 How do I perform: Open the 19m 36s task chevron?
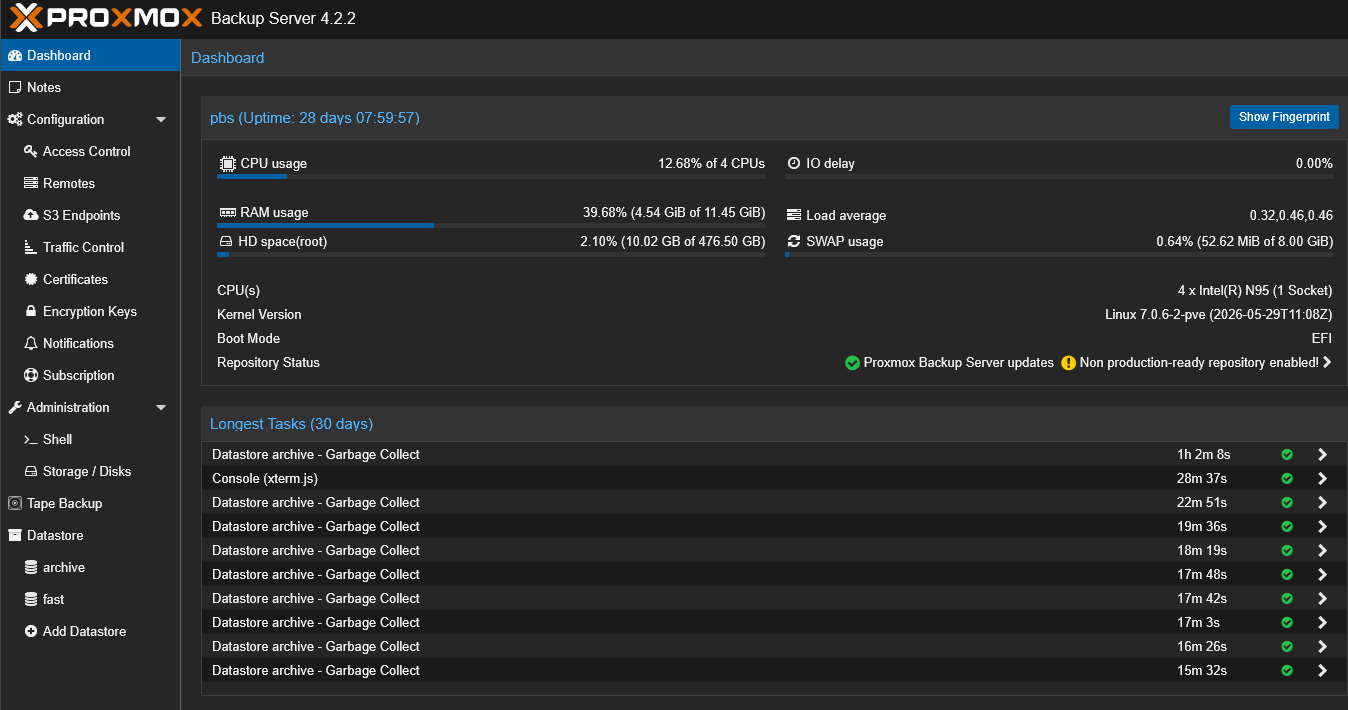[1322, 527]
